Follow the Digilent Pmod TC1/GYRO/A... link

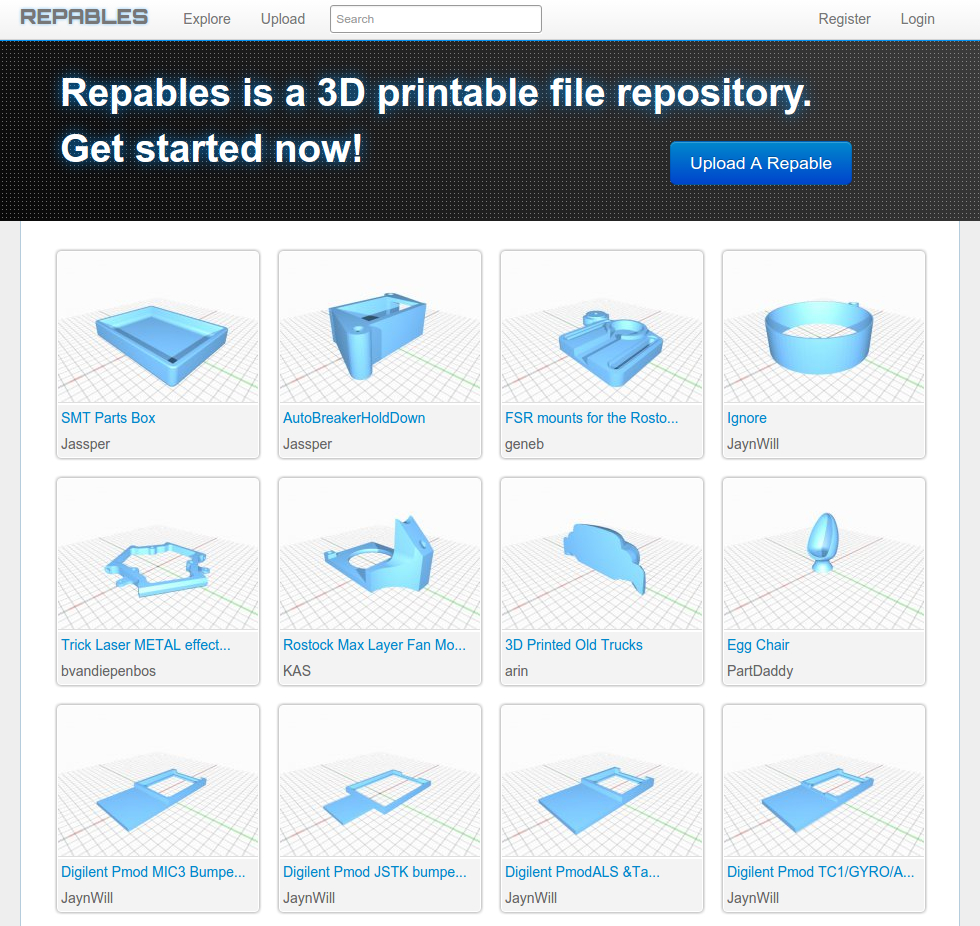click(x=820, y=872)
